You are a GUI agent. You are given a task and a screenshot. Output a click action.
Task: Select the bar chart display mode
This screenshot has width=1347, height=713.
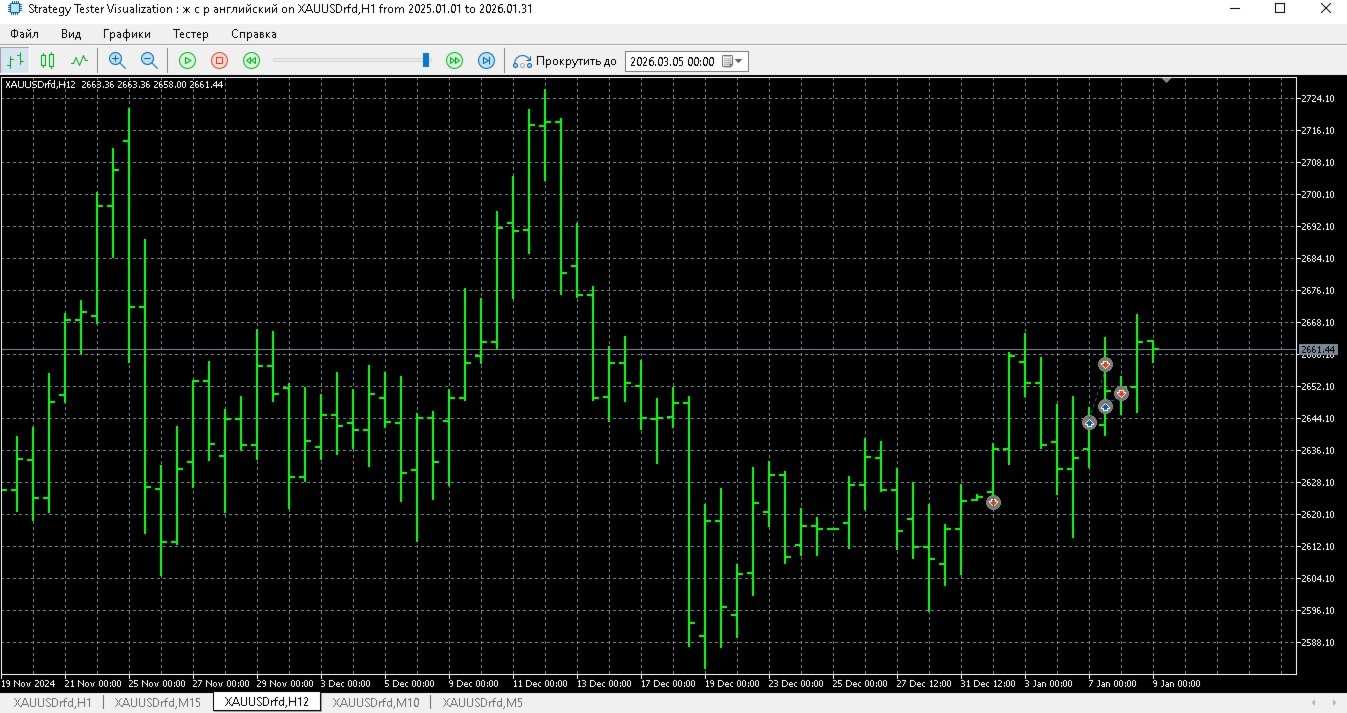[16, 61]
